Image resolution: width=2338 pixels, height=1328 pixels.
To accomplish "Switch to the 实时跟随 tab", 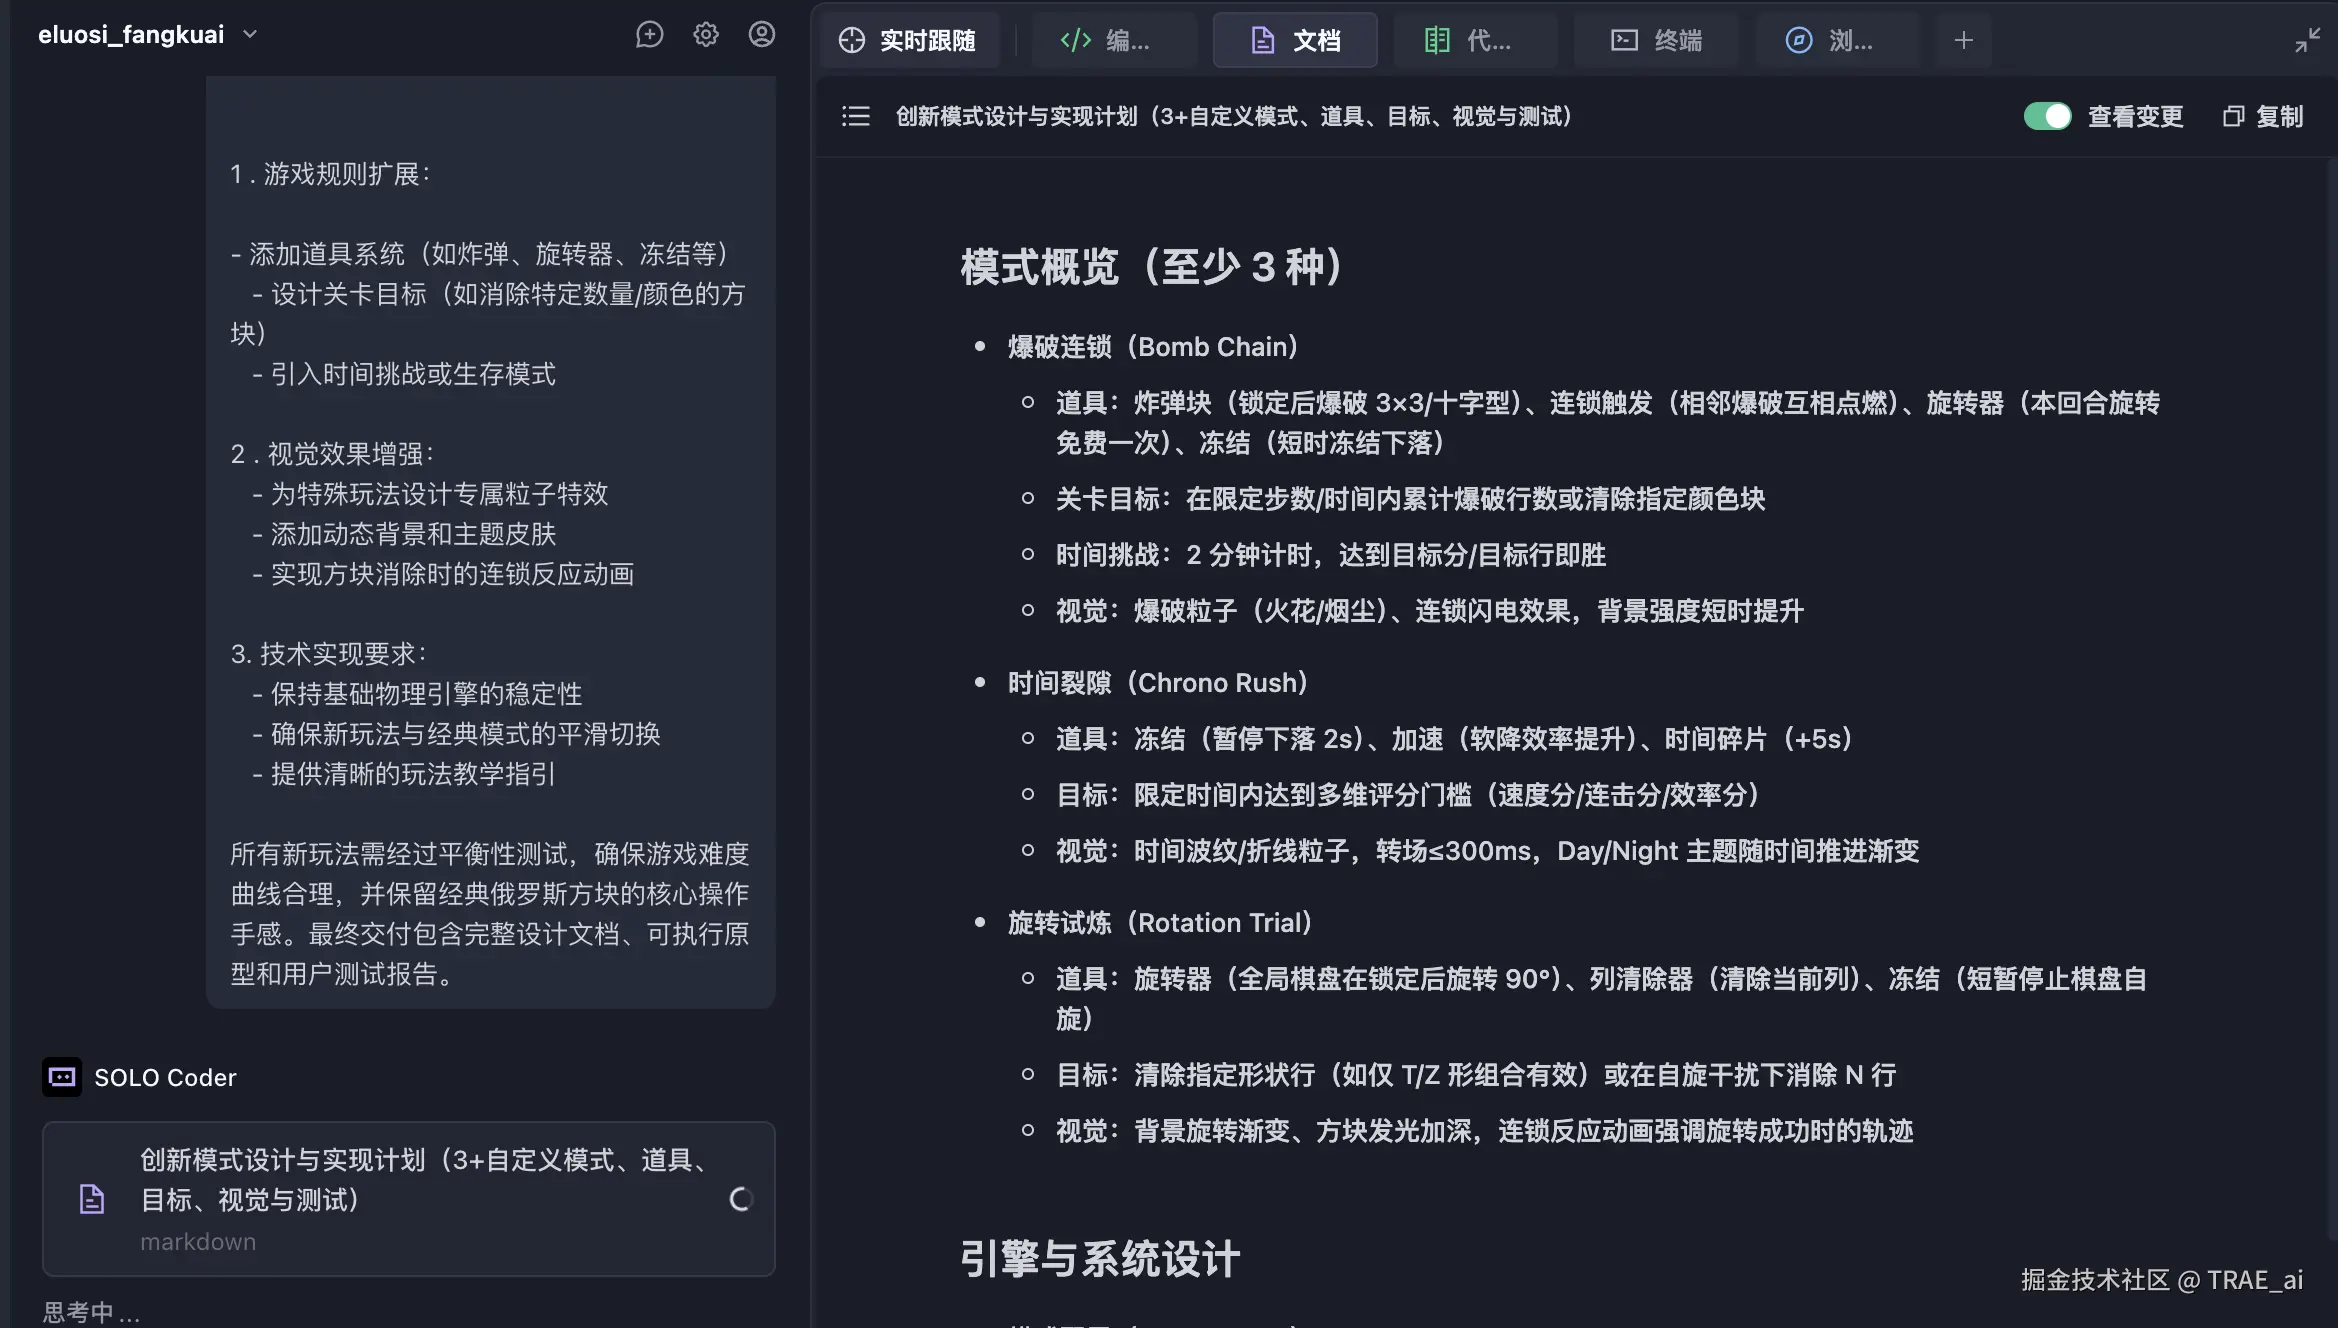I will point(909,40).
